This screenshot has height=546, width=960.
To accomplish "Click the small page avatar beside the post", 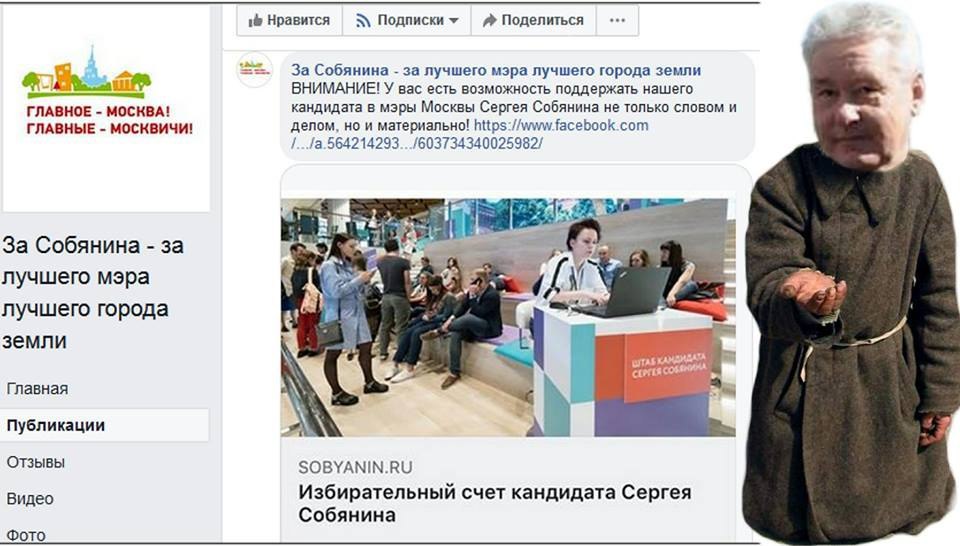I will coord(255,69).
